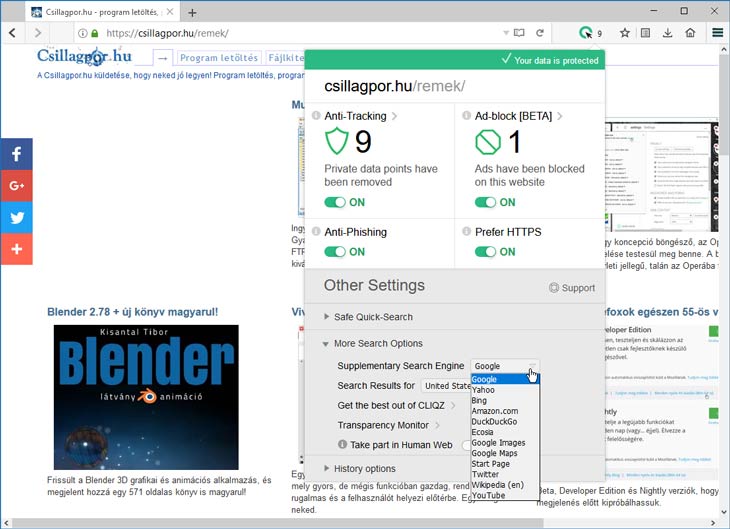Click Prefer HTTPS info icon

(x=466, y=231)
